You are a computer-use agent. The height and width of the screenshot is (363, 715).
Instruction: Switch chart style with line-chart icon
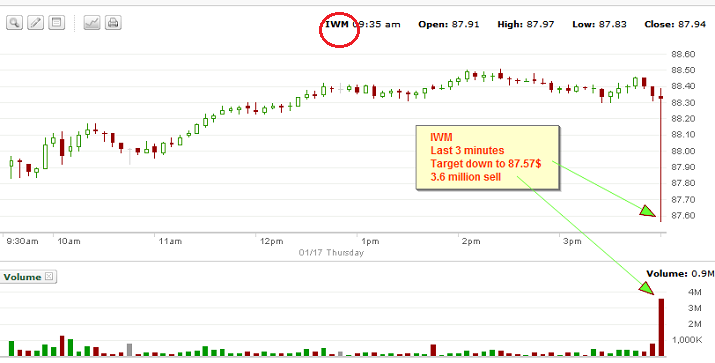pyautogui.click(x=92, y=23)
